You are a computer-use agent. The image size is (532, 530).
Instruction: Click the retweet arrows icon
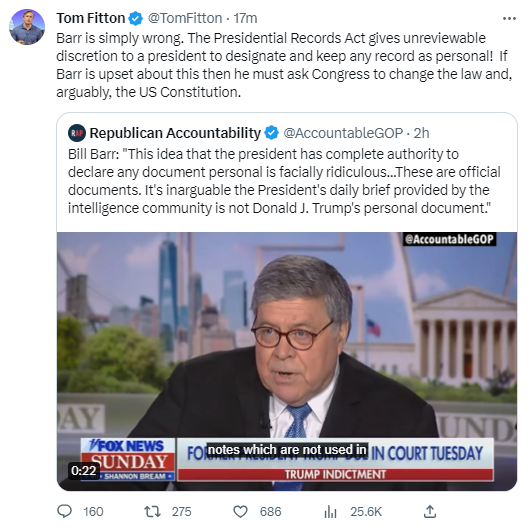click(152, 511)
